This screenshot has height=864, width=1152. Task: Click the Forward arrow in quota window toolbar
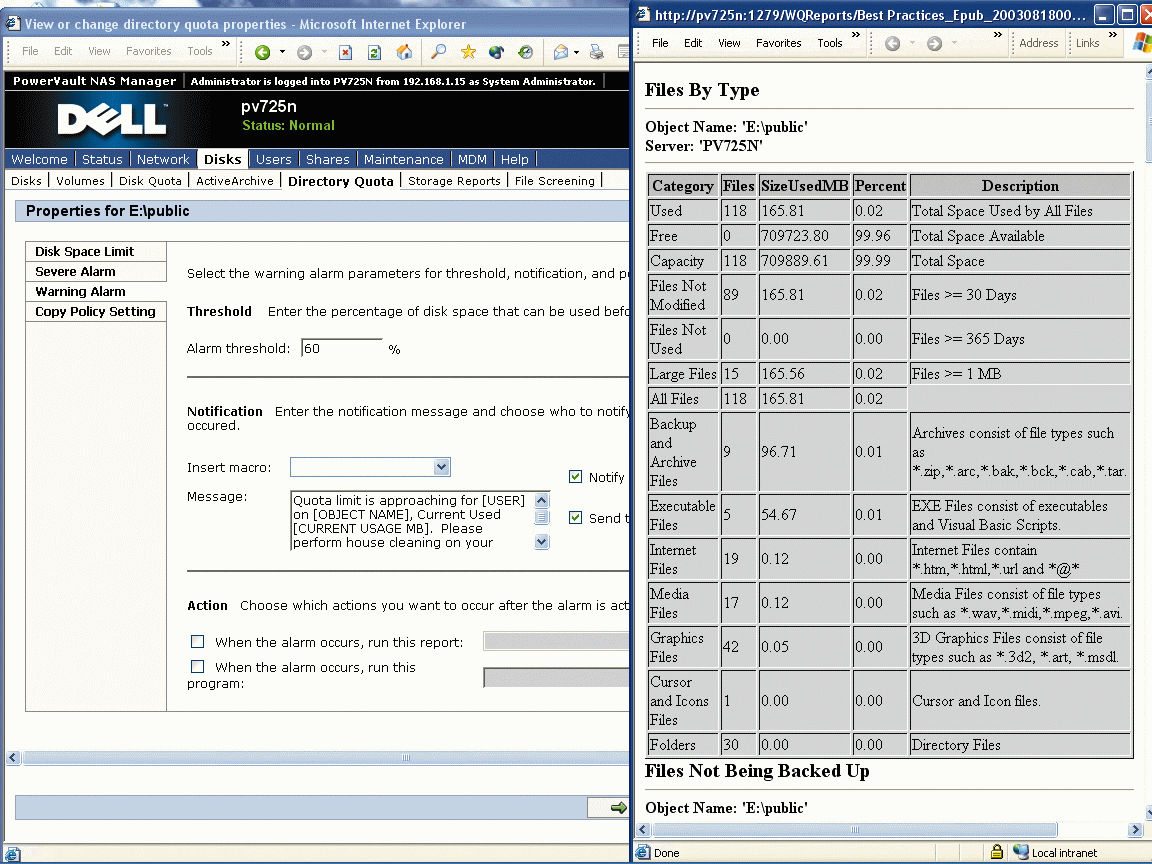(304, 52)
